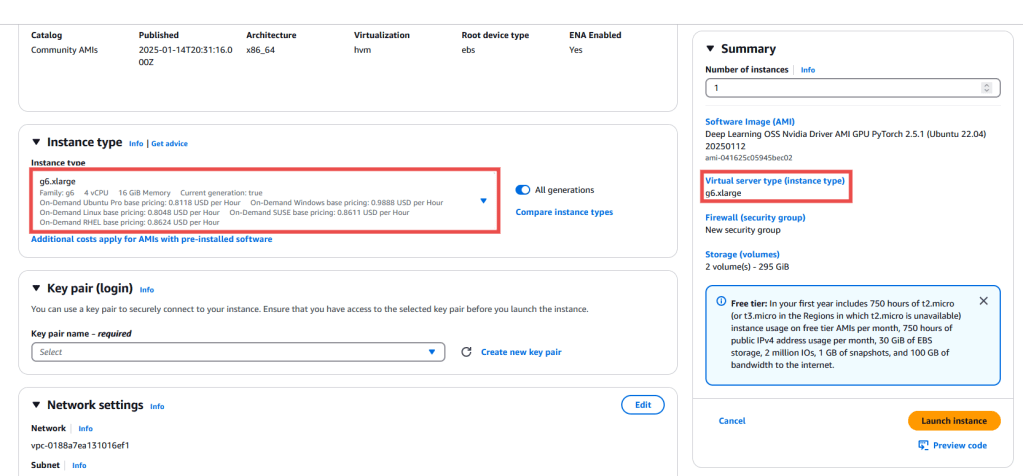The height and width of the screenshot is (476, 1023).
Task: Click the Get advice link
Action: [169, 144]
